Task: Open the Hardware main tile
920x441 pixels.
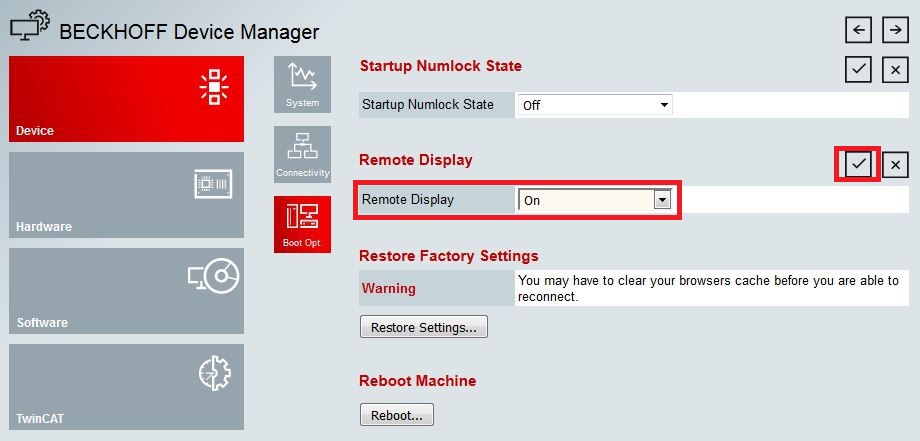Action: [x=126, y=195]
